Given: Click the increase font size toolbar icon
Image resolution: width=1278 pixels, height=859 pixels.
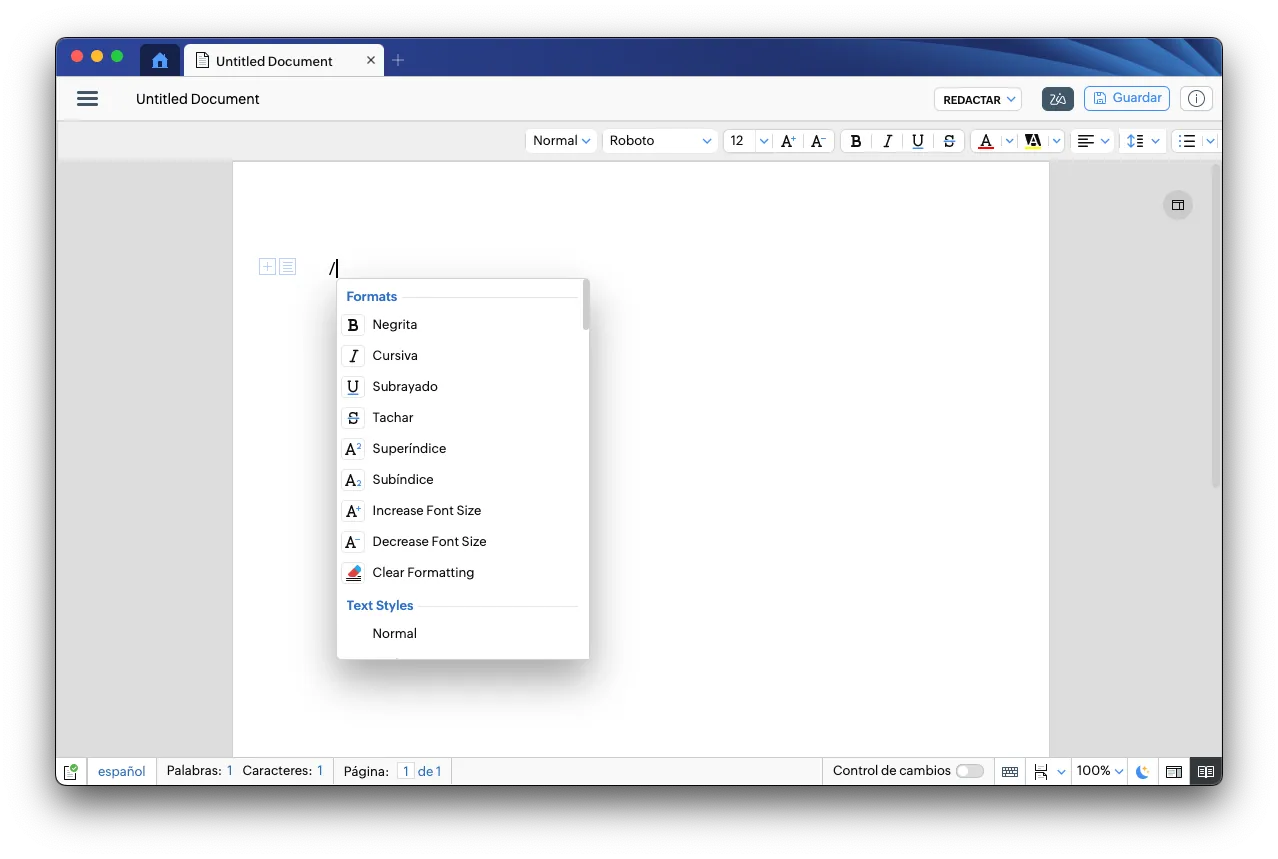Looking at the screenshot, I should click(x=788, y=141).
